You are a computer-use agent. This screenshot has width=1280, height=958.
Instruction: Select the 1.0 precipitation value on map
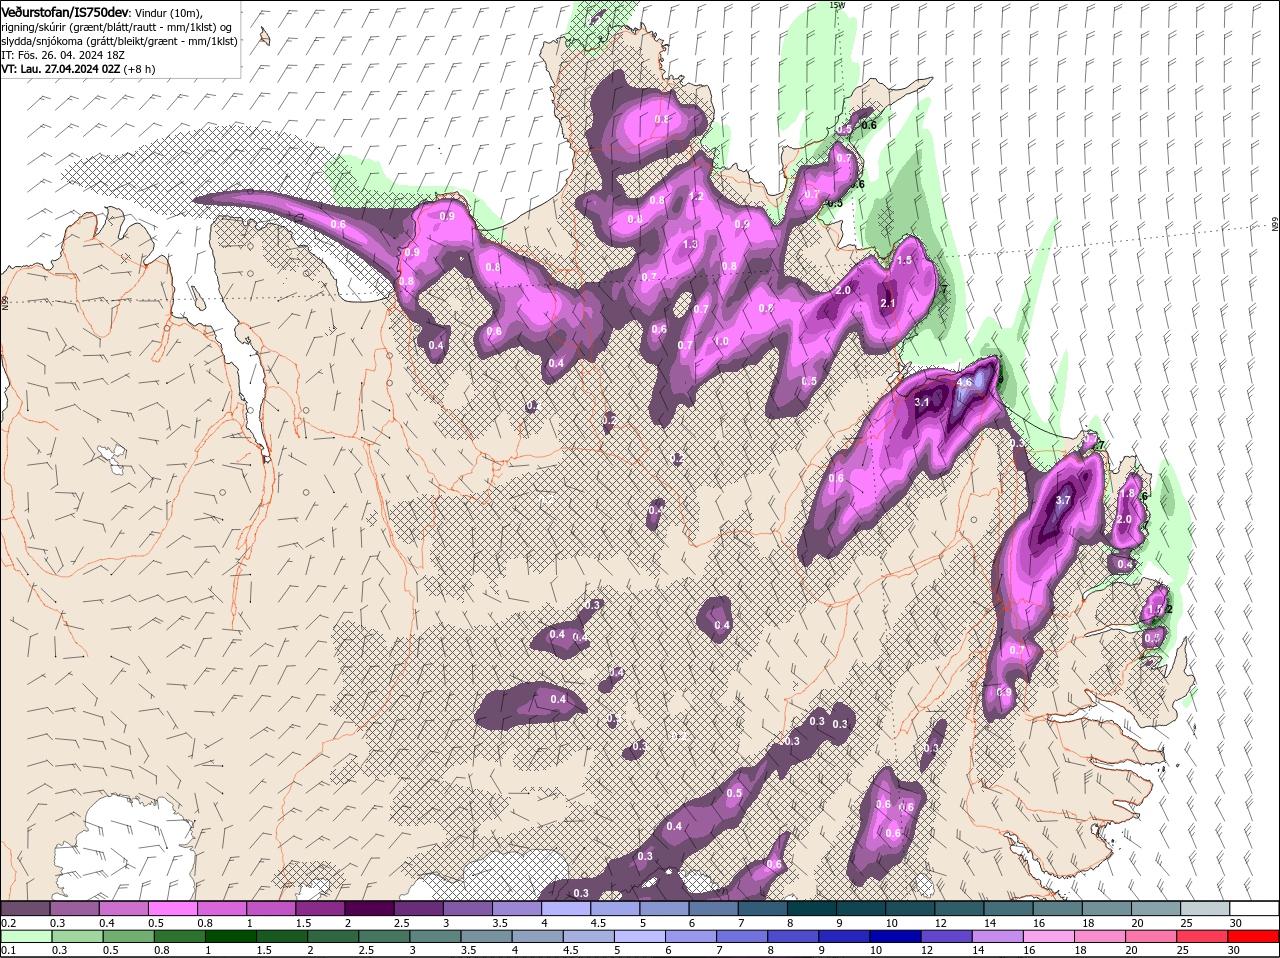pos(721,341)
